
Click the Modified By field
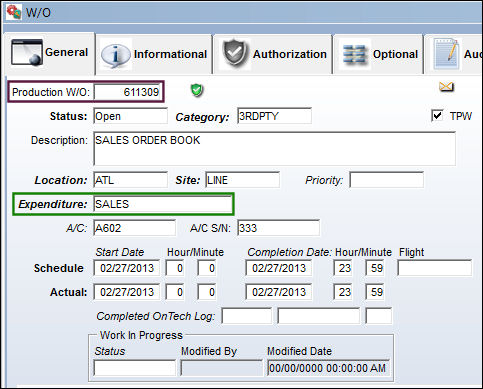point(221,368)
